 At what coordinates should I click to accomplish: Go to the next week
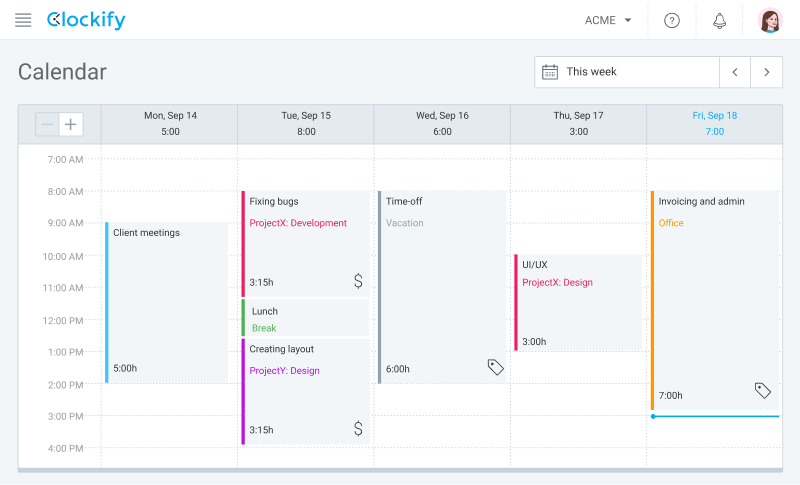767,72
